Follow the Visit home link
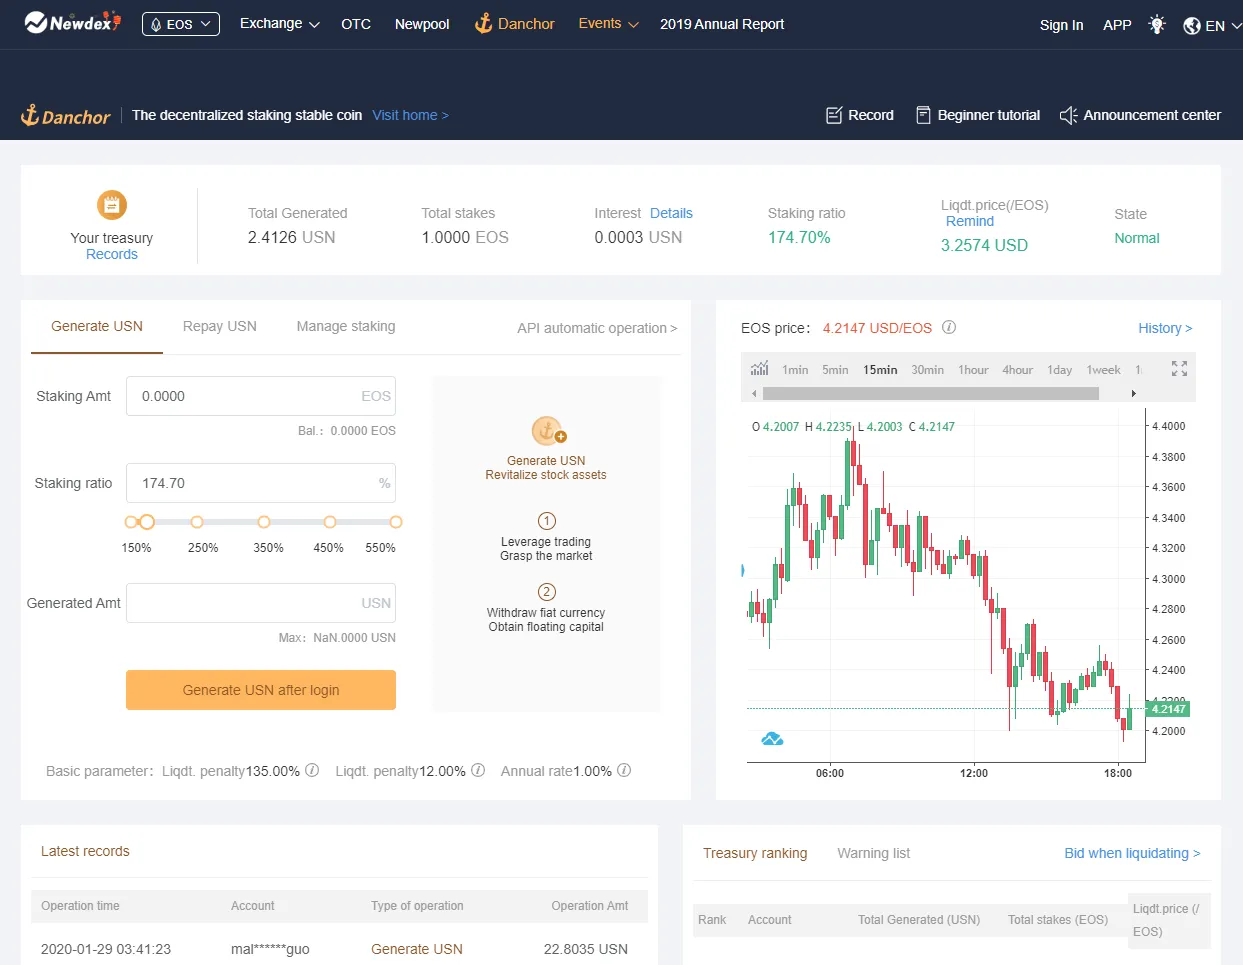This screenshot has width=1243, height=965. [410, 115]
